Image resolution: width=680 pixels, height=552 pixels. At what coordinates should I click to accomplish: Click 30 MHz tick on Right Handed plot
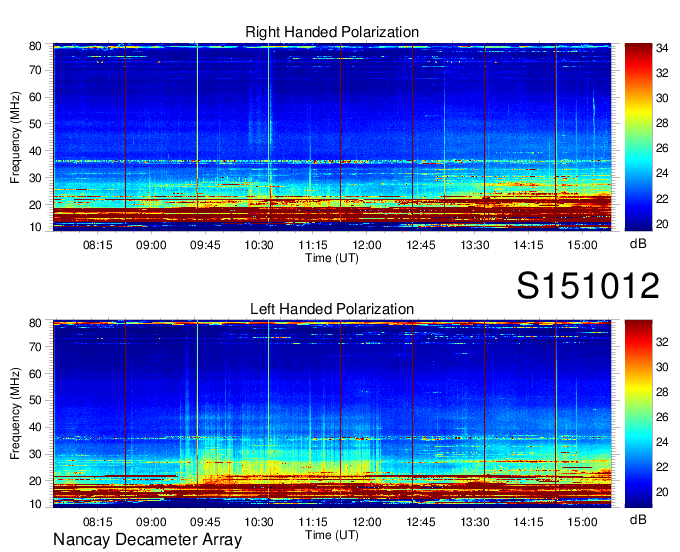35,178
